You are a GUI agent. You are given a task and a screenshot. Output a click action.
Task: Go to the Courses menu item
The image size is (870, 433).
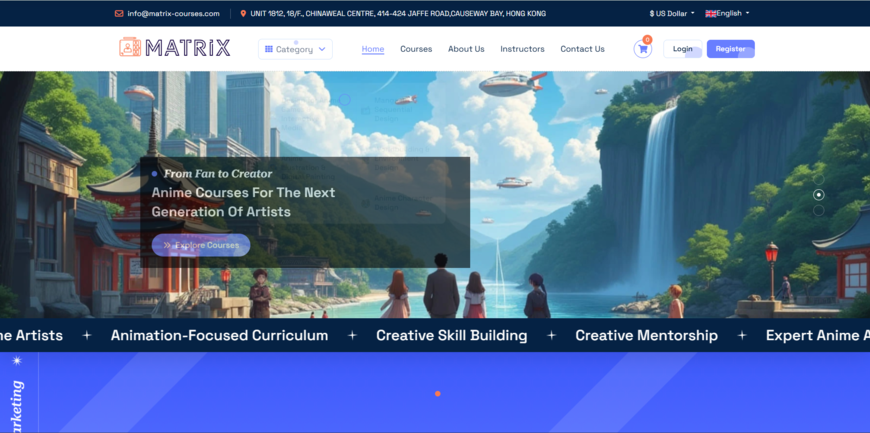[416, 49]
